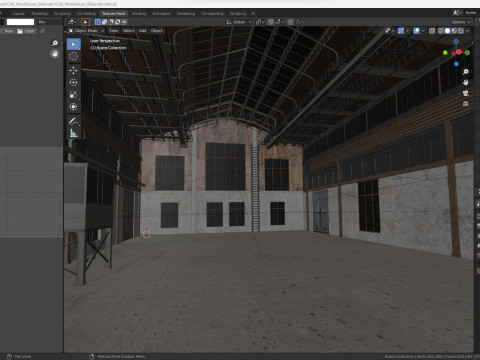
Task: Select the Measure tool
Action: coord(73,133)
